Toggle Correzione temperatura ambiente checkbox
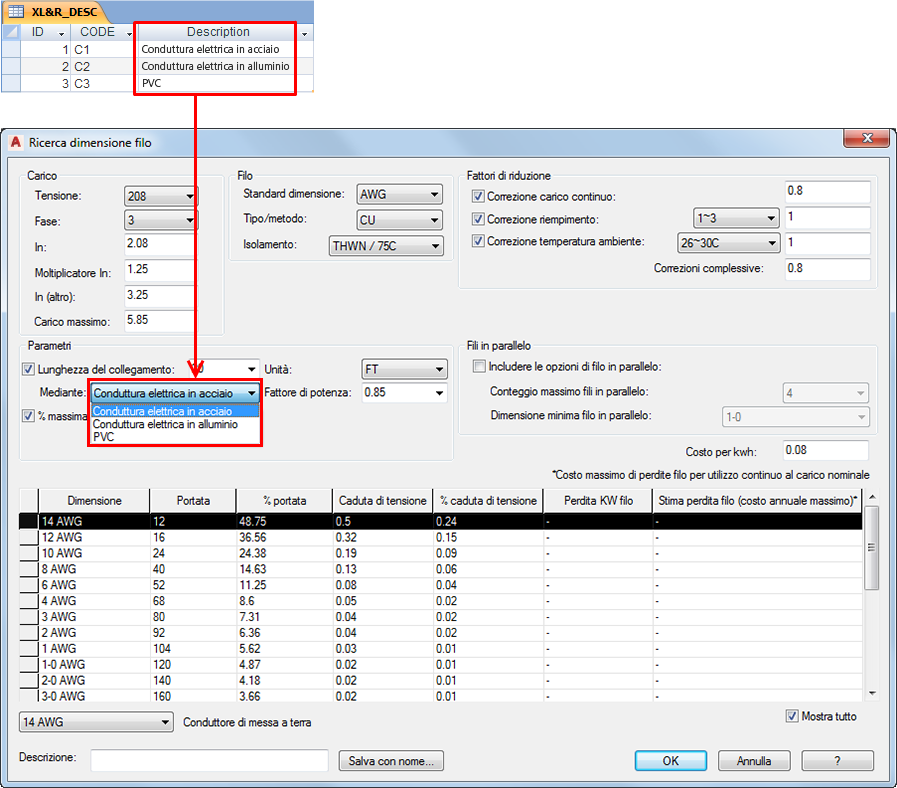The image size is (897, 788). pyautogui.click(x=478, y=241)
